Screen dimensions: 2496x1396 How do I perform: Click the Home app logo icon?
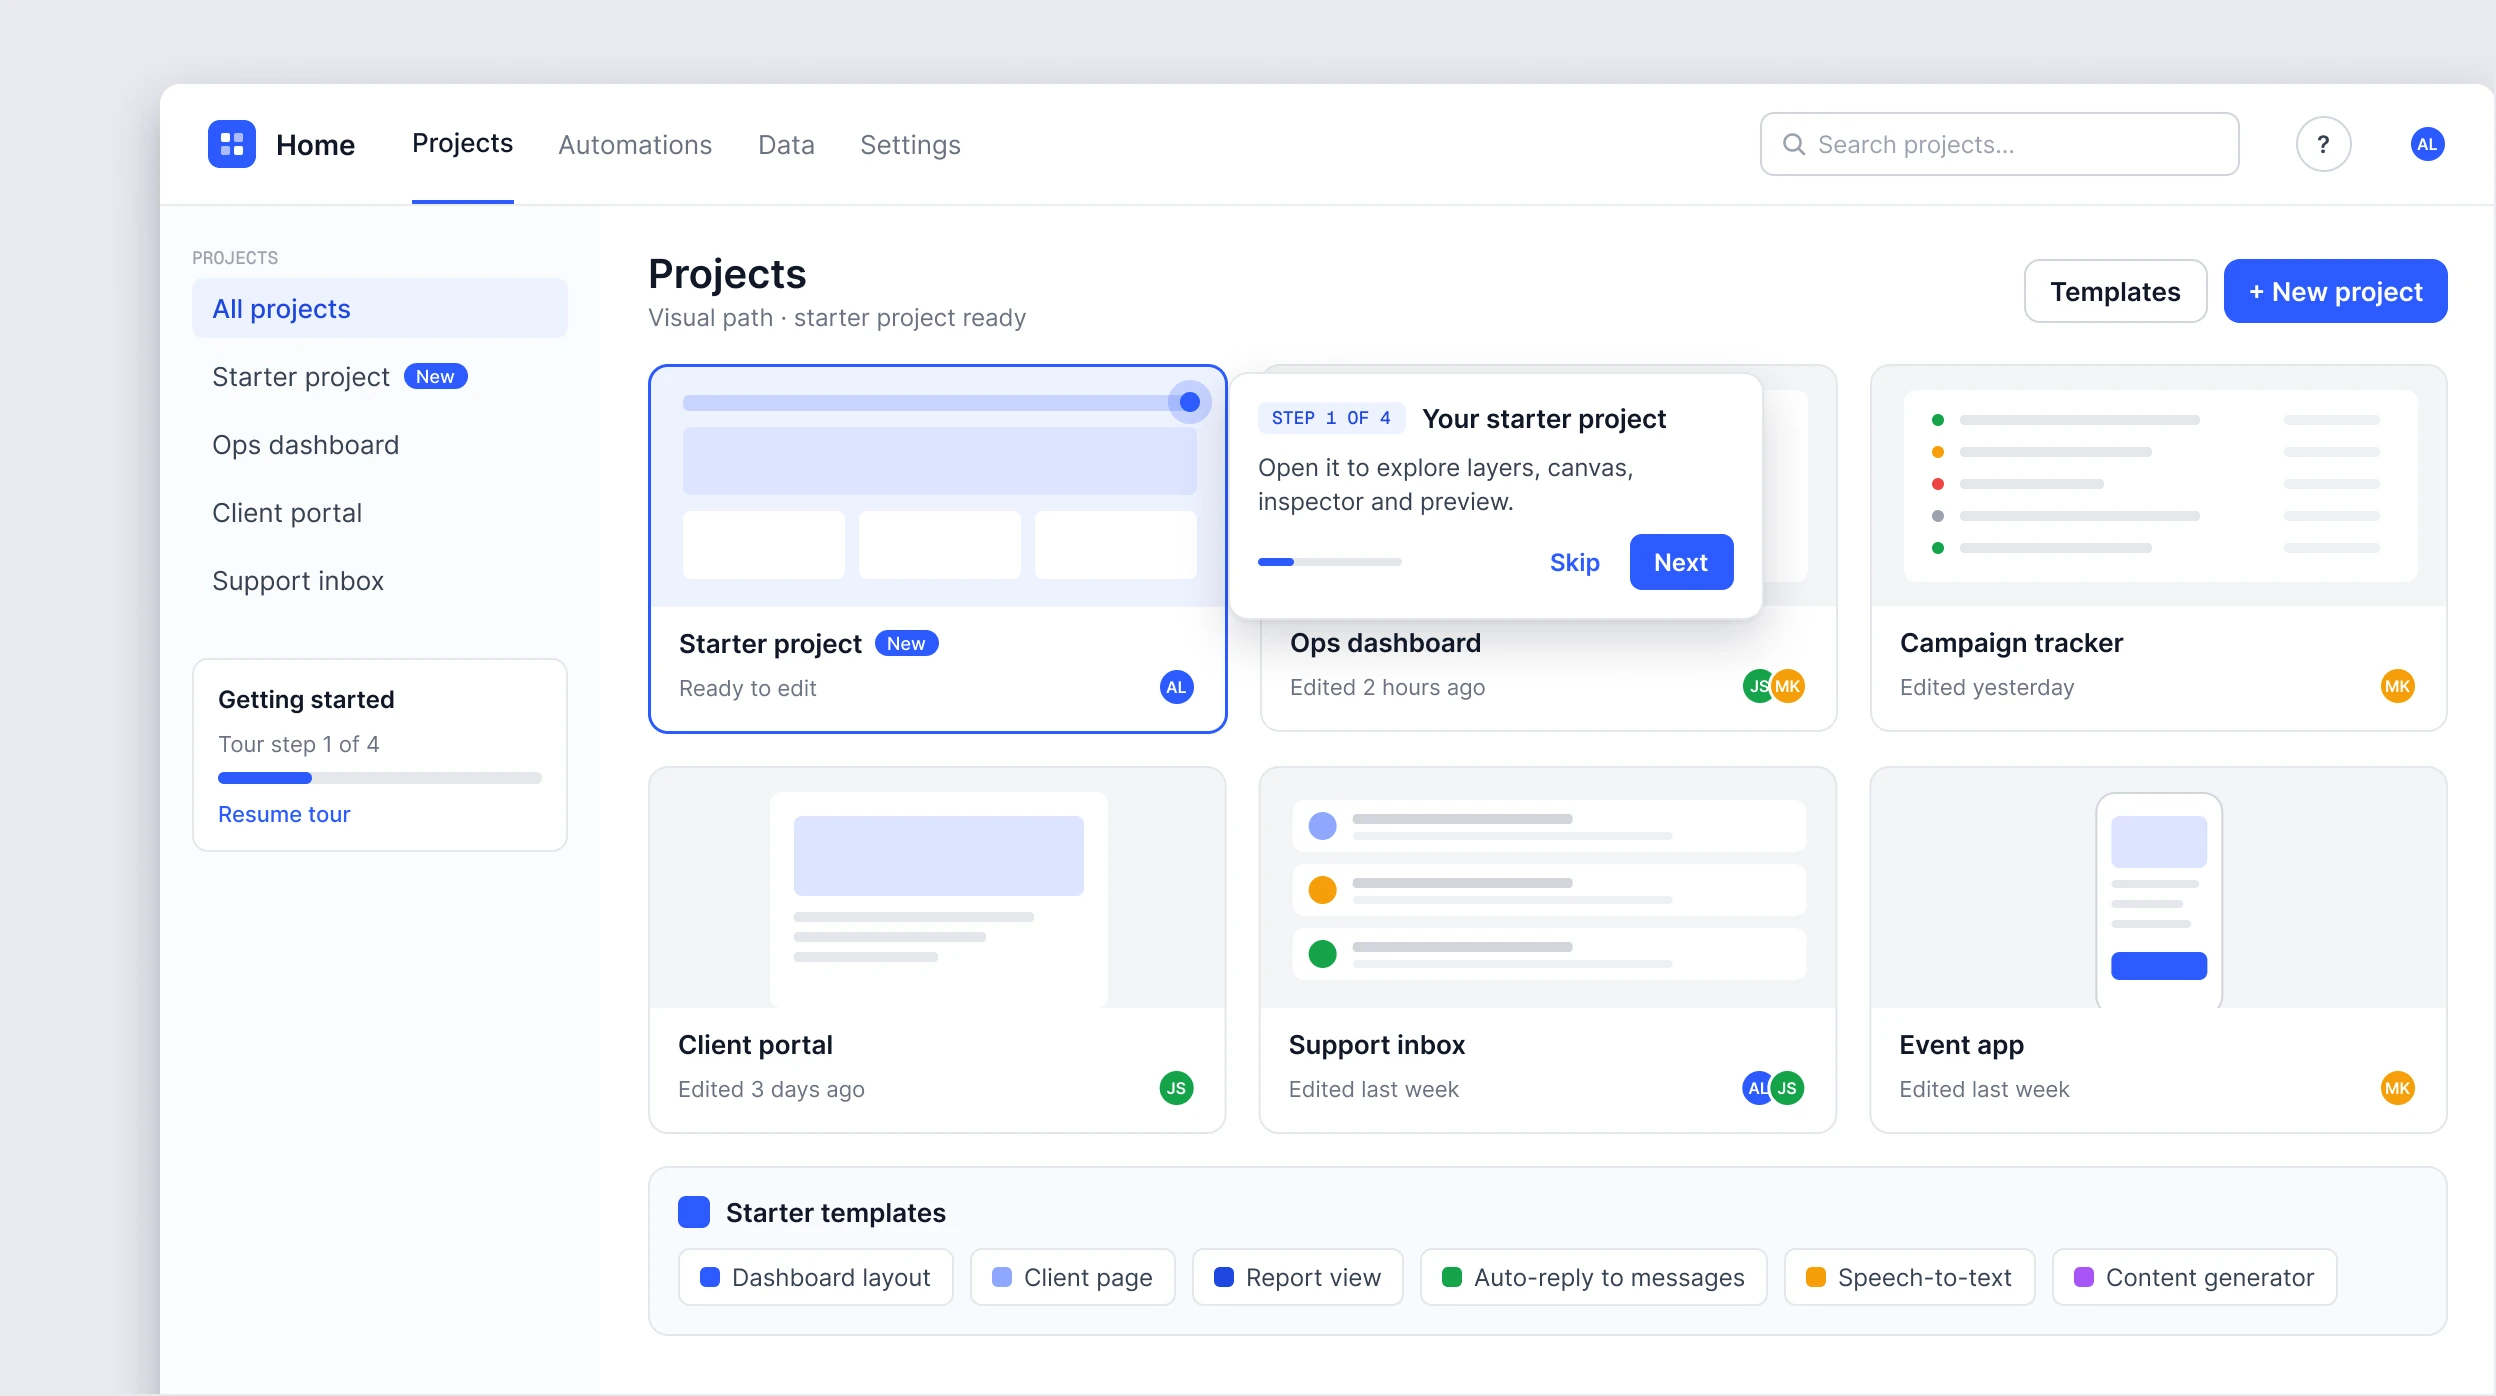tap(232, 144)
